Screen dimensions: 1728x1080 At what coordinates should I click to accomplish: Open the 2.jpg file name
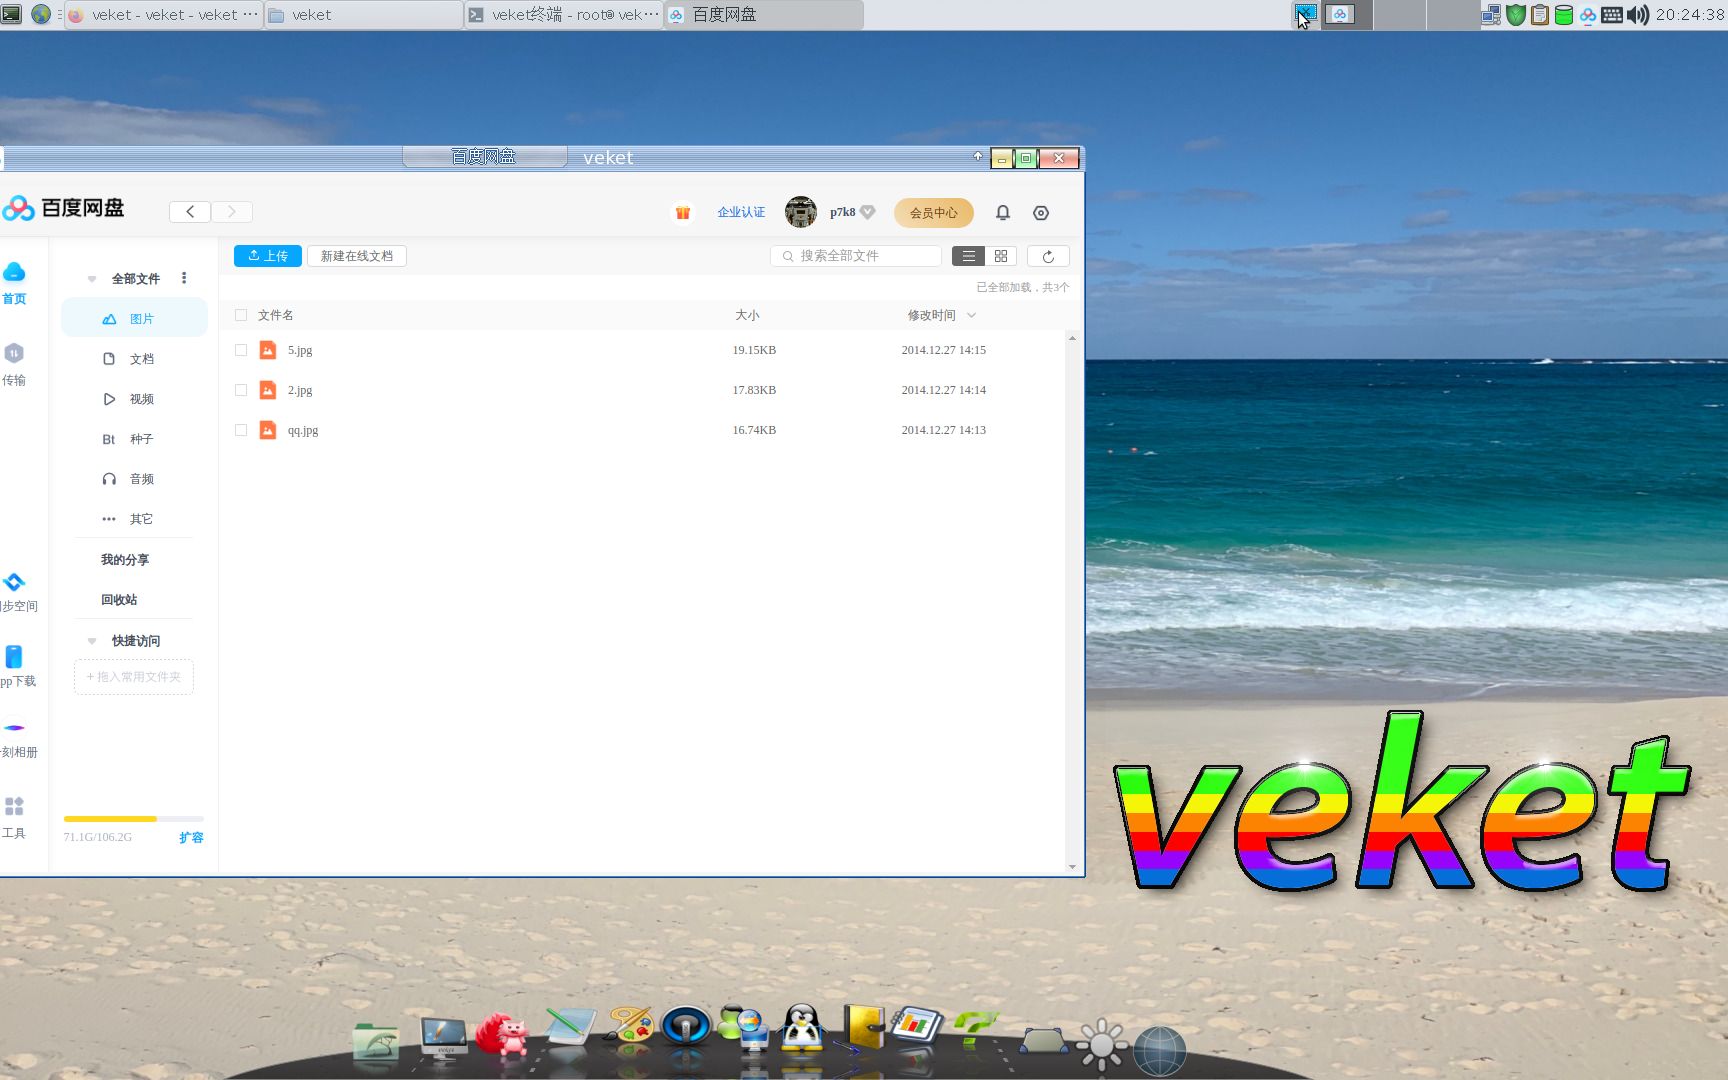click(300, 390)
